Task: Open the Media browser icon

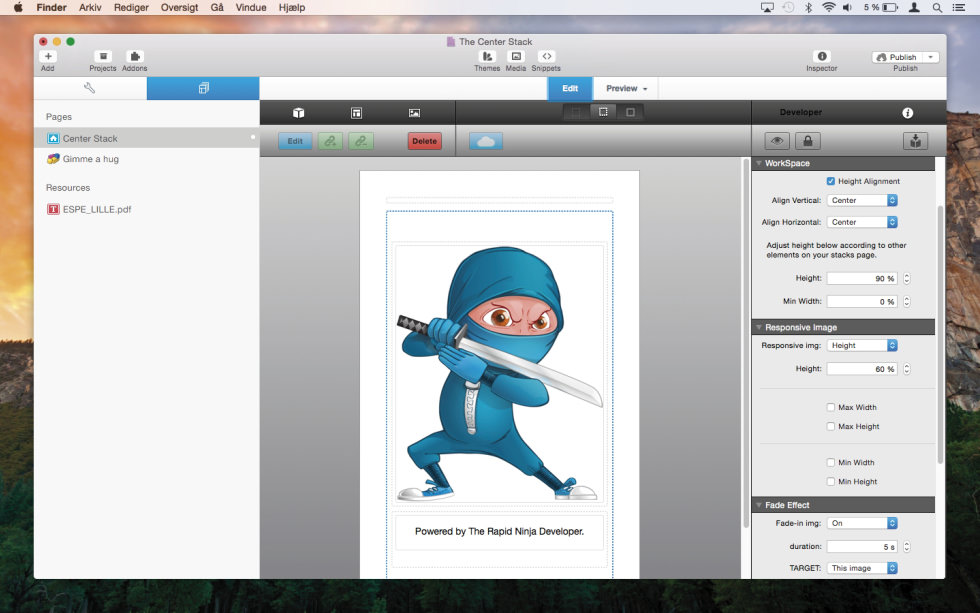Action: coord(516,56)
